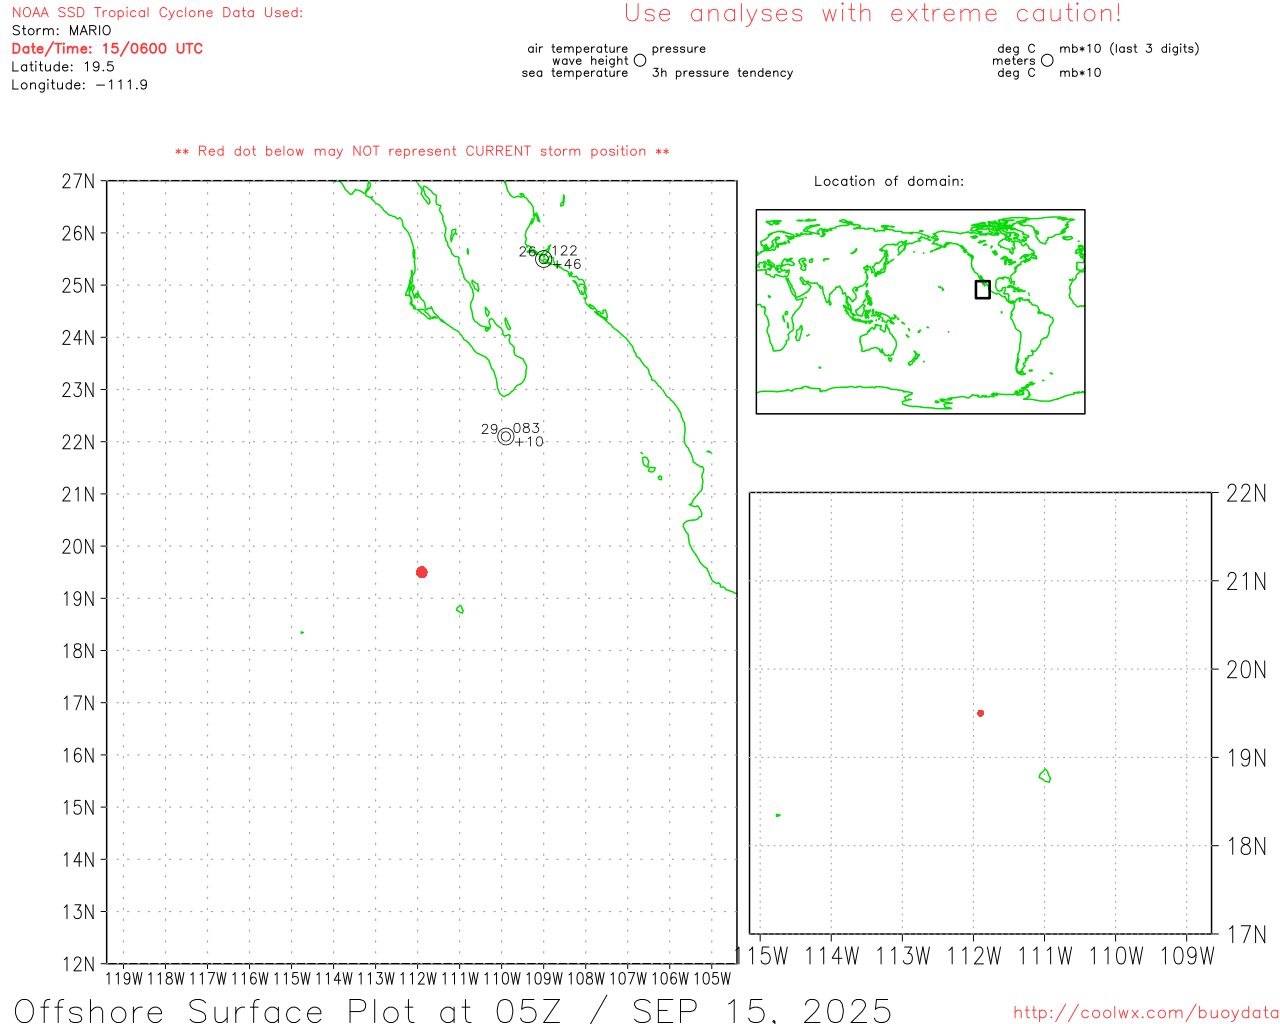Click Socorro island outline on main map near 111W
The width and height of the screenshot is (1280, 1024).
[460, 609]
